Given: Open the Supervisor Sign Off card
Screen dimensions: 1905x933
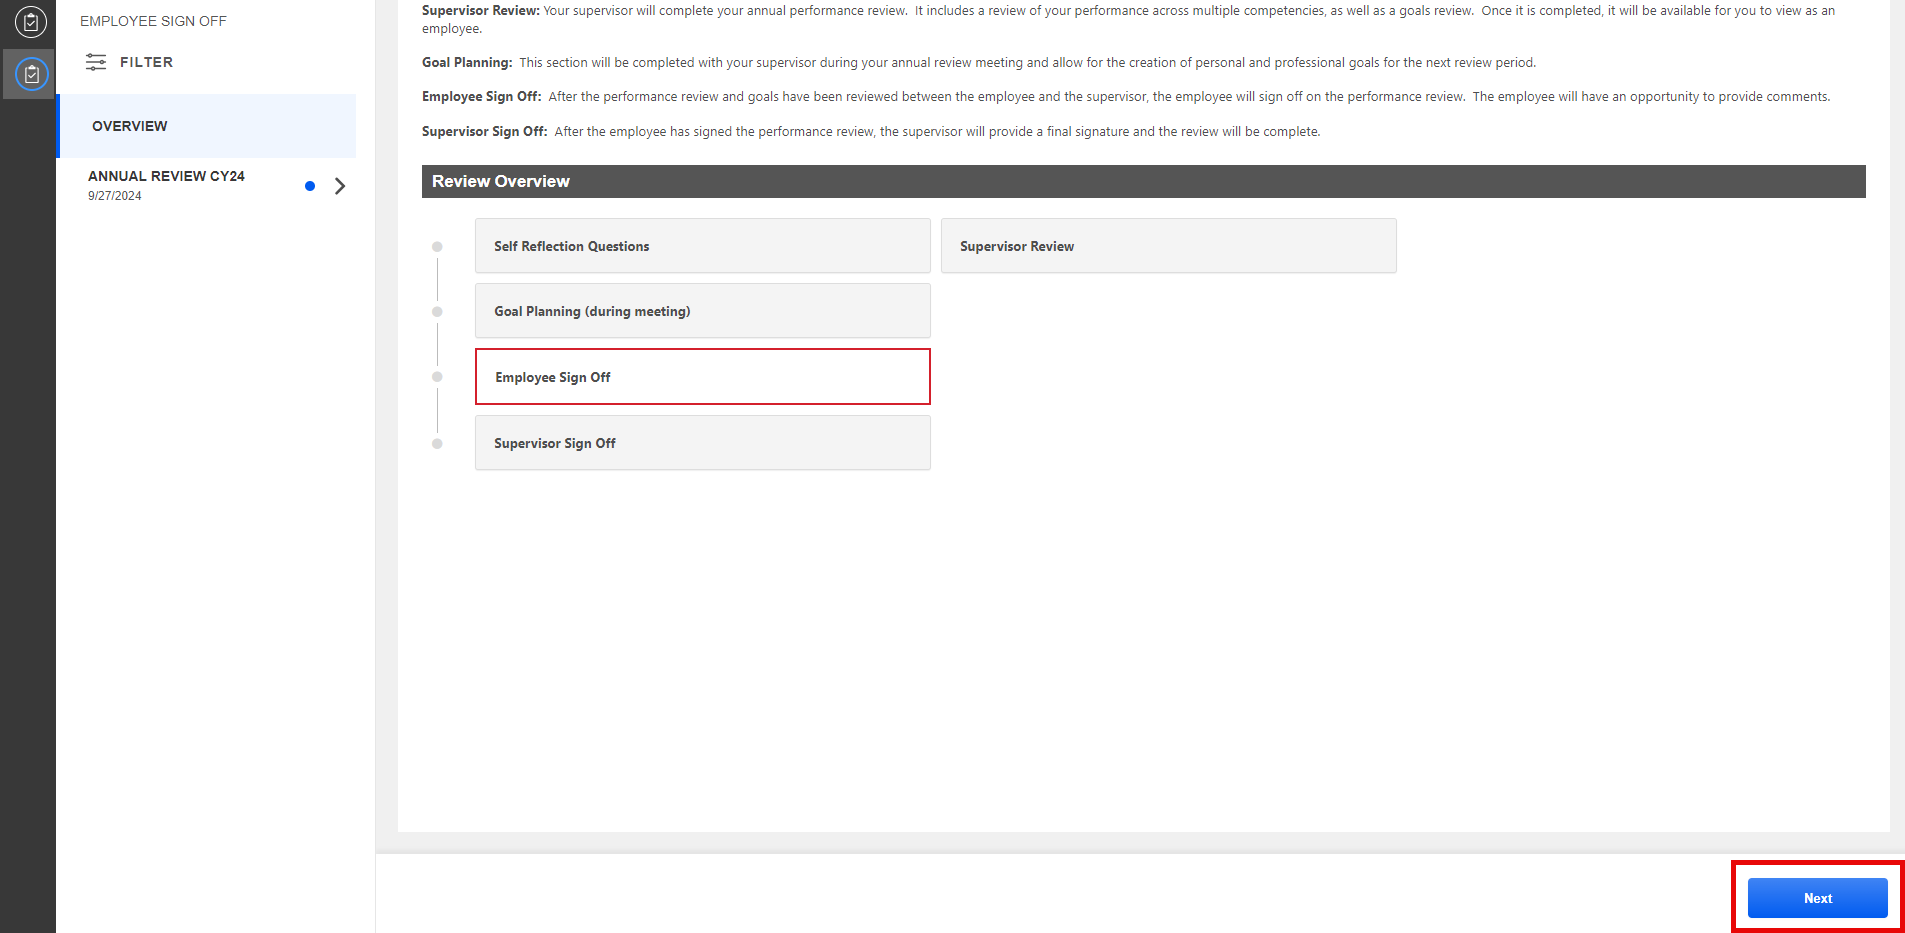Looking at the screenshot, I should [702, 442].
